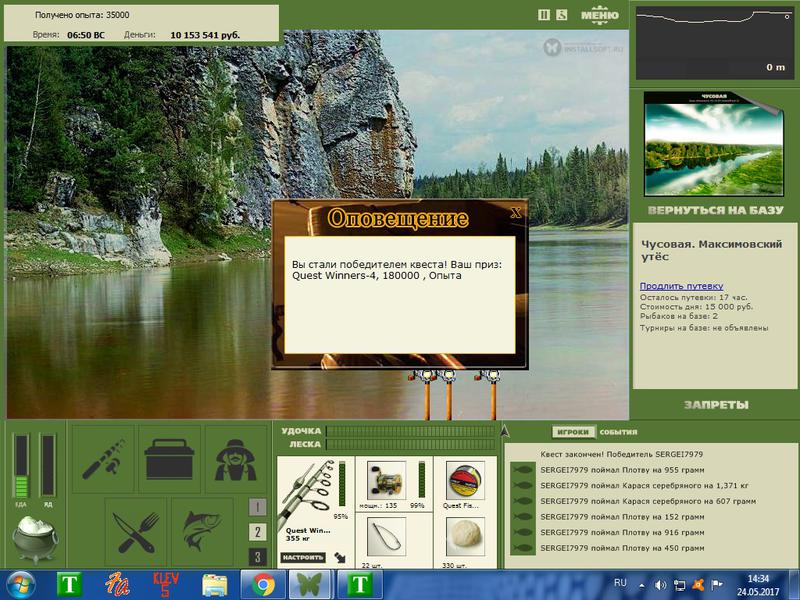Switch to rod slot 1
Image resolution: width=800 pixels, height=600 pixels.
[258, 507]
